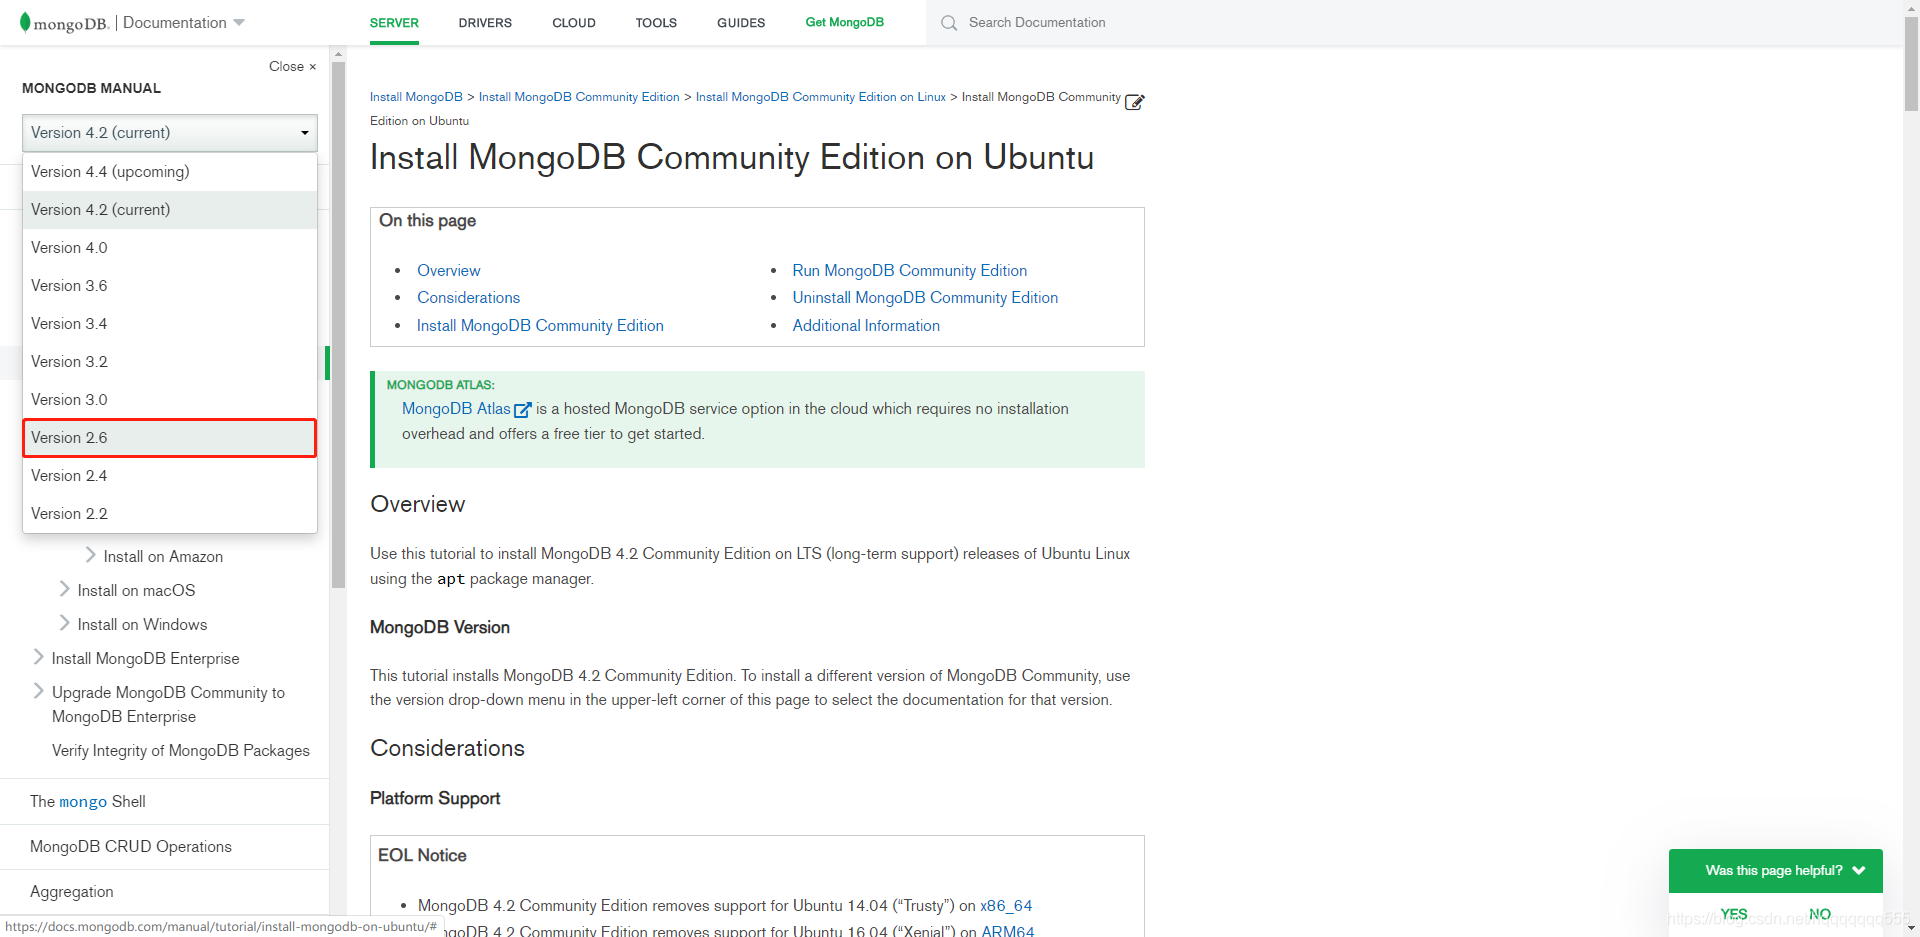This screenshot has height=937, width=1920.
Task: Open the MongoDB Atlas external link
Action: point(466,409)
